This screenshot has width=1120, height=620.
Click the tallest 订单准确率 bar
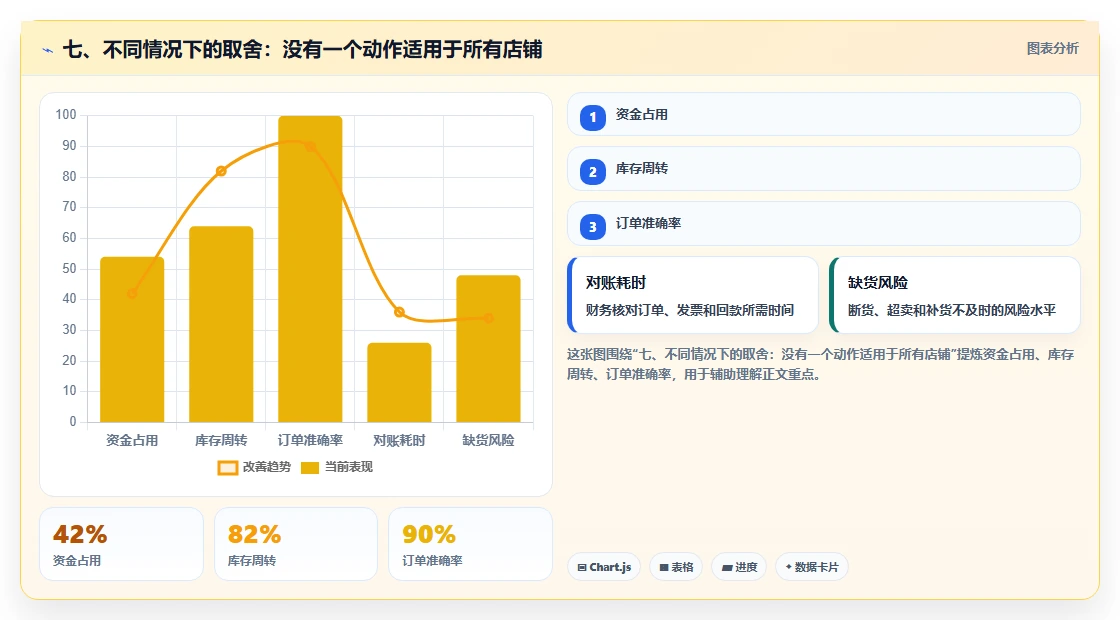click(310, 269)
